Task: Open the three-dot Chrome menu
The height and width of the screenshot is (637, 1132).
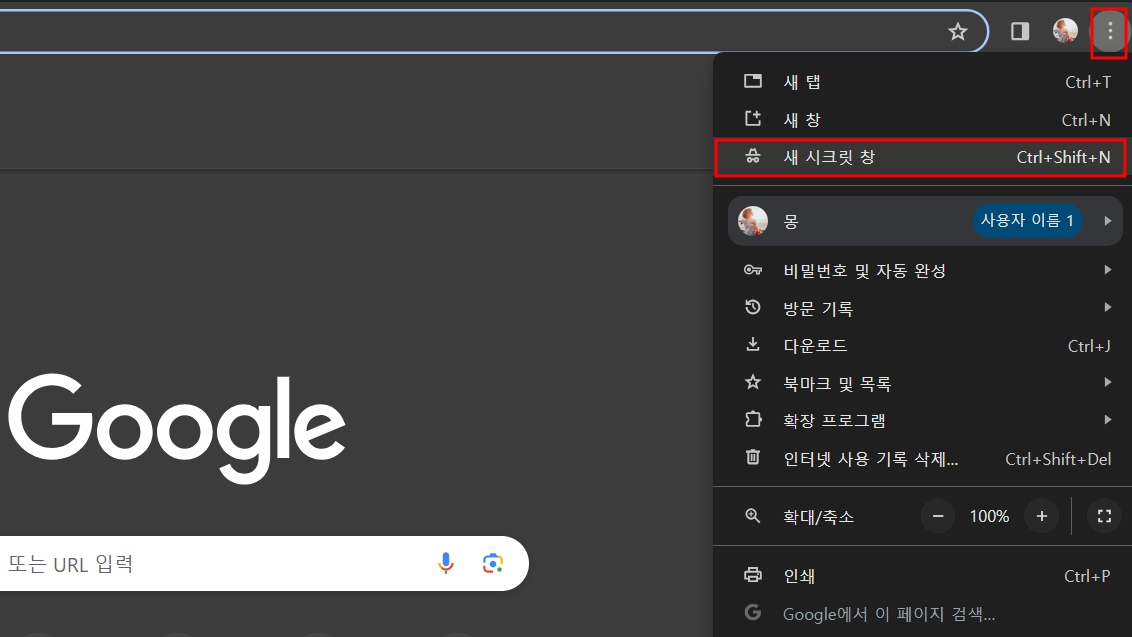Action: 1110,31
